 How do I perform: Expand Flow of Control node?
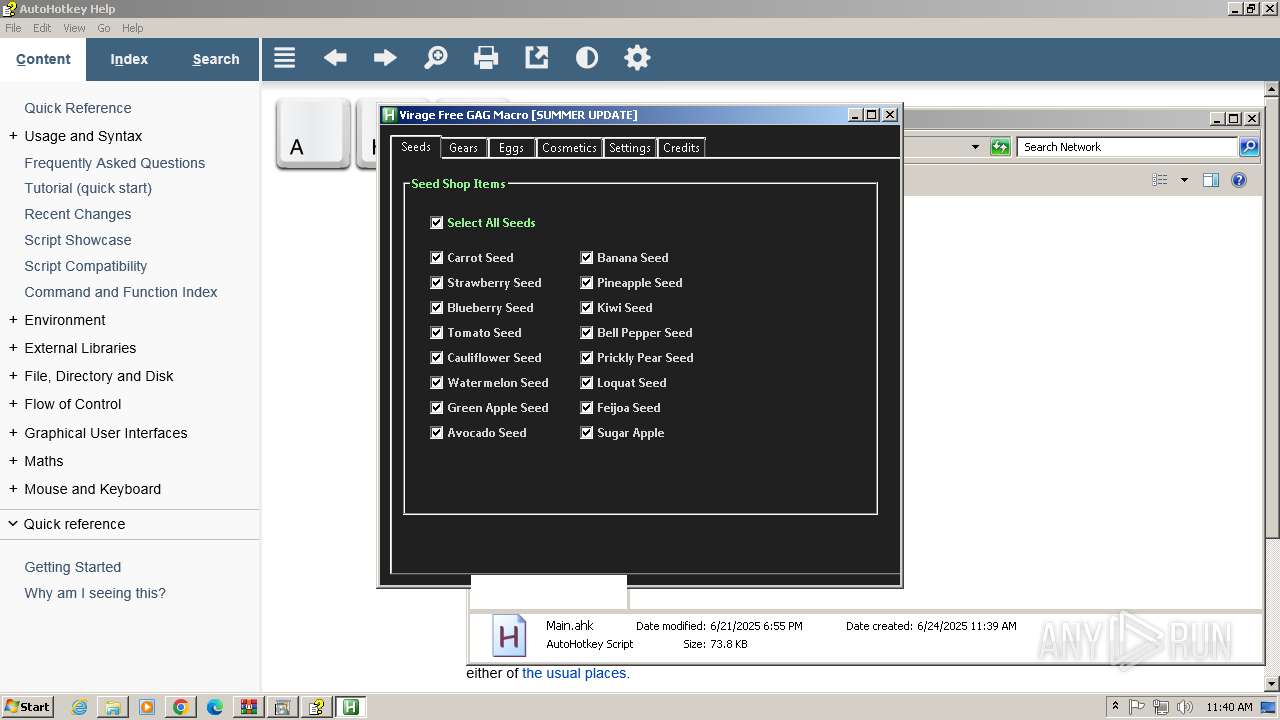tap(13, 404)
